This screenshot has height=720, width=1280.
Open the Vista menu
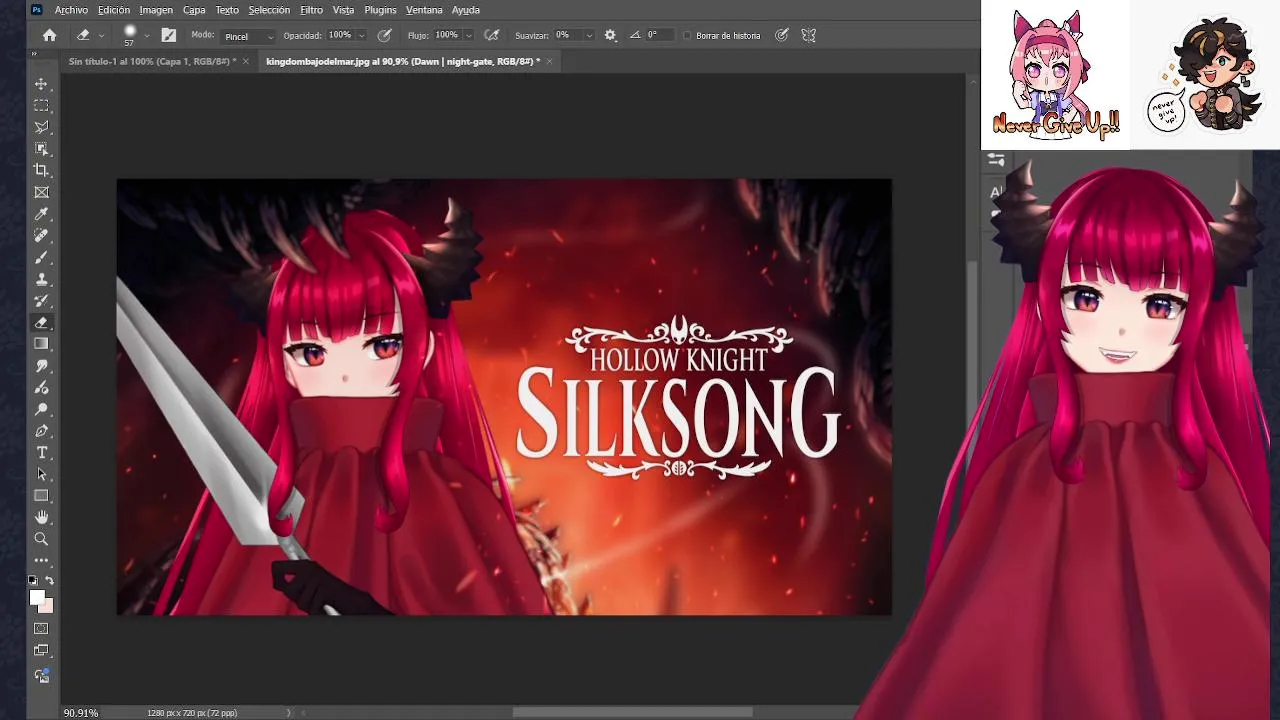tap(343, 10)
